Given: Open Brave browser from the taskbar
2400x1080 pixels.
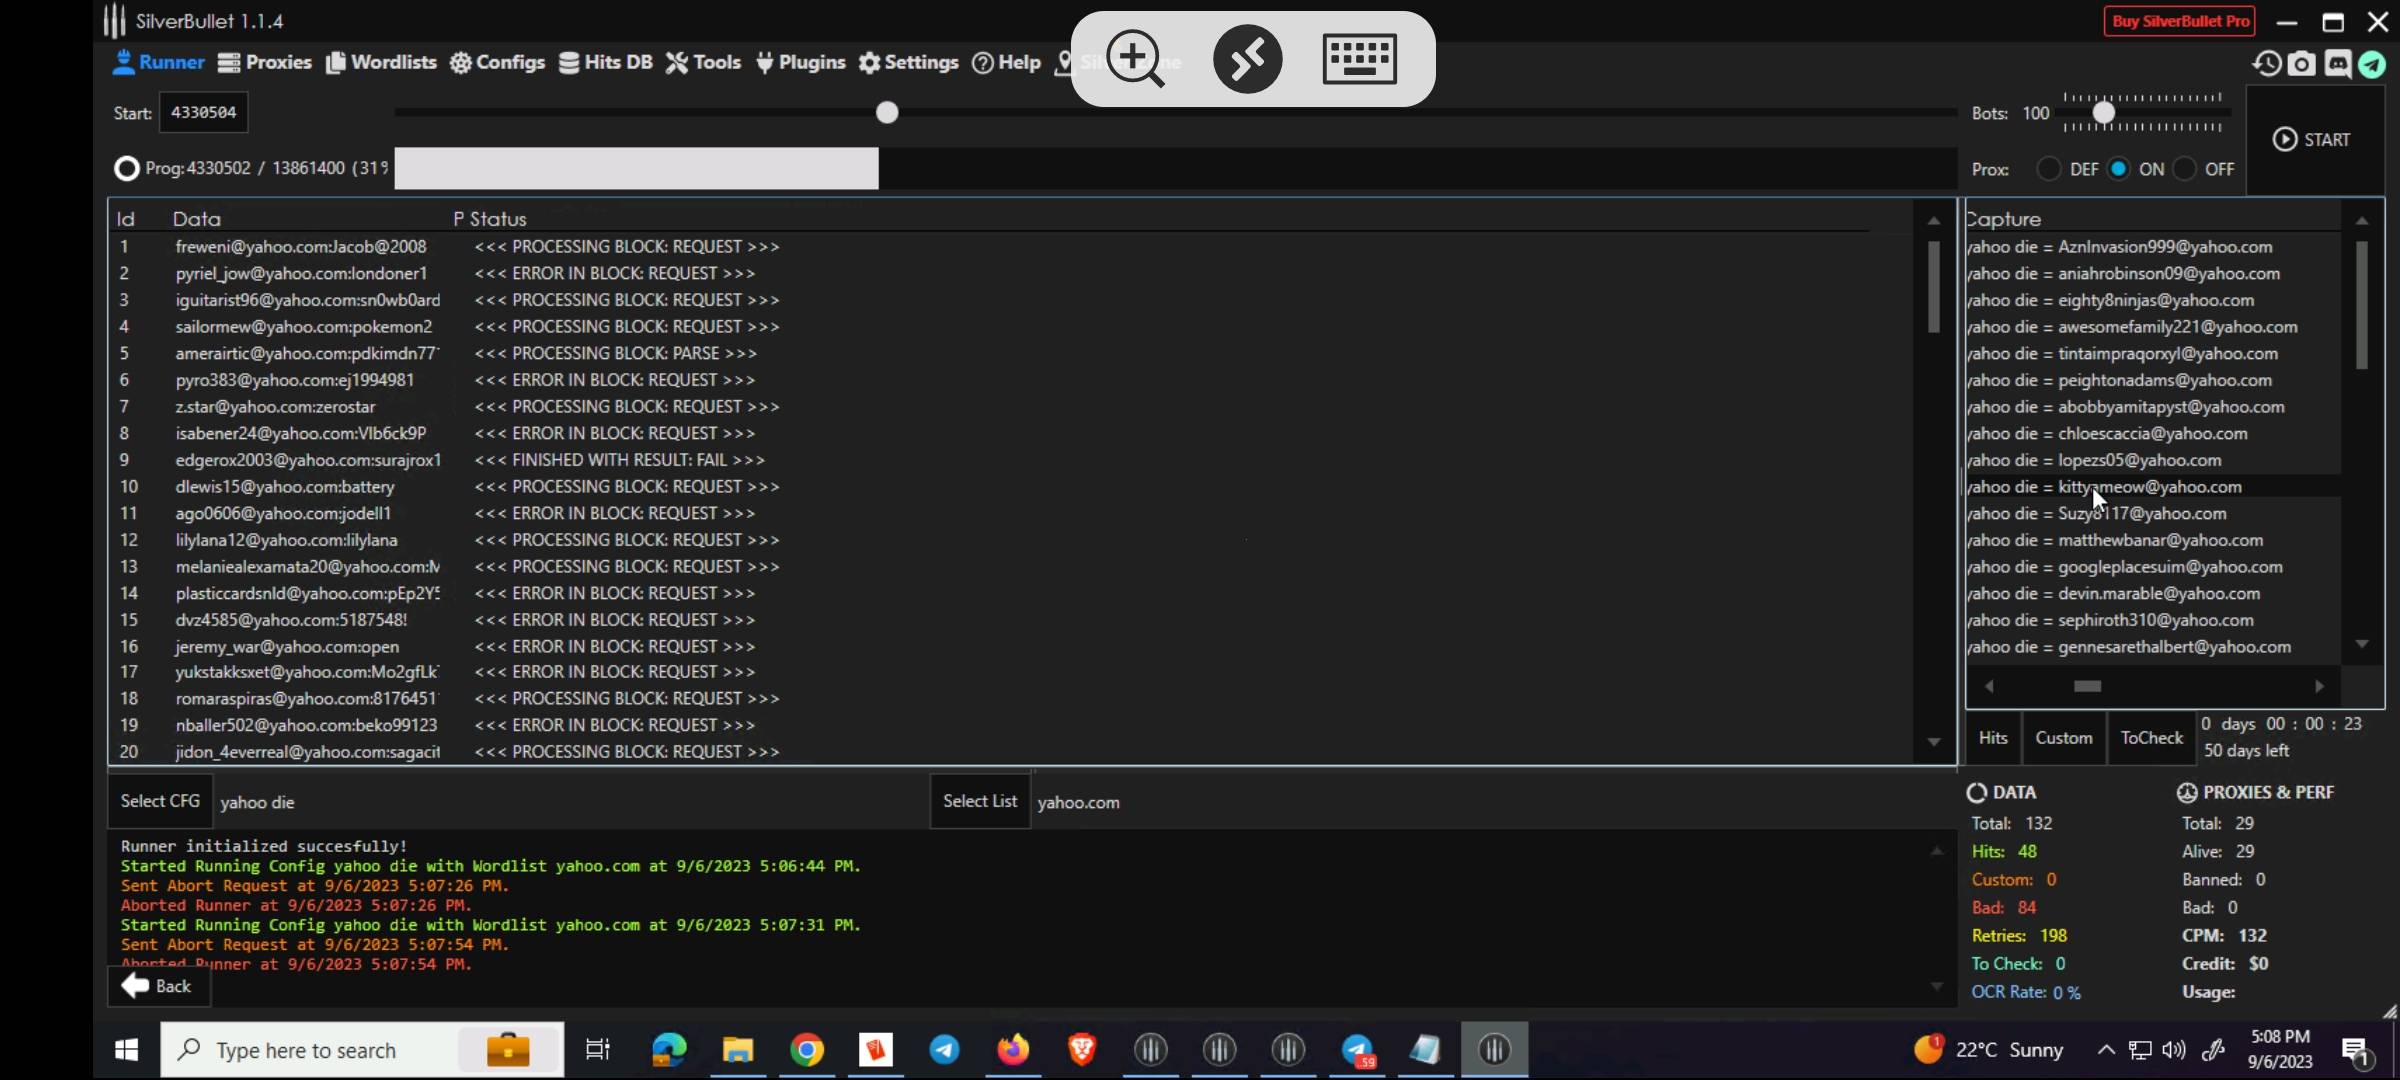Looking at the screenshot, I should [x=1081, y=1049].
